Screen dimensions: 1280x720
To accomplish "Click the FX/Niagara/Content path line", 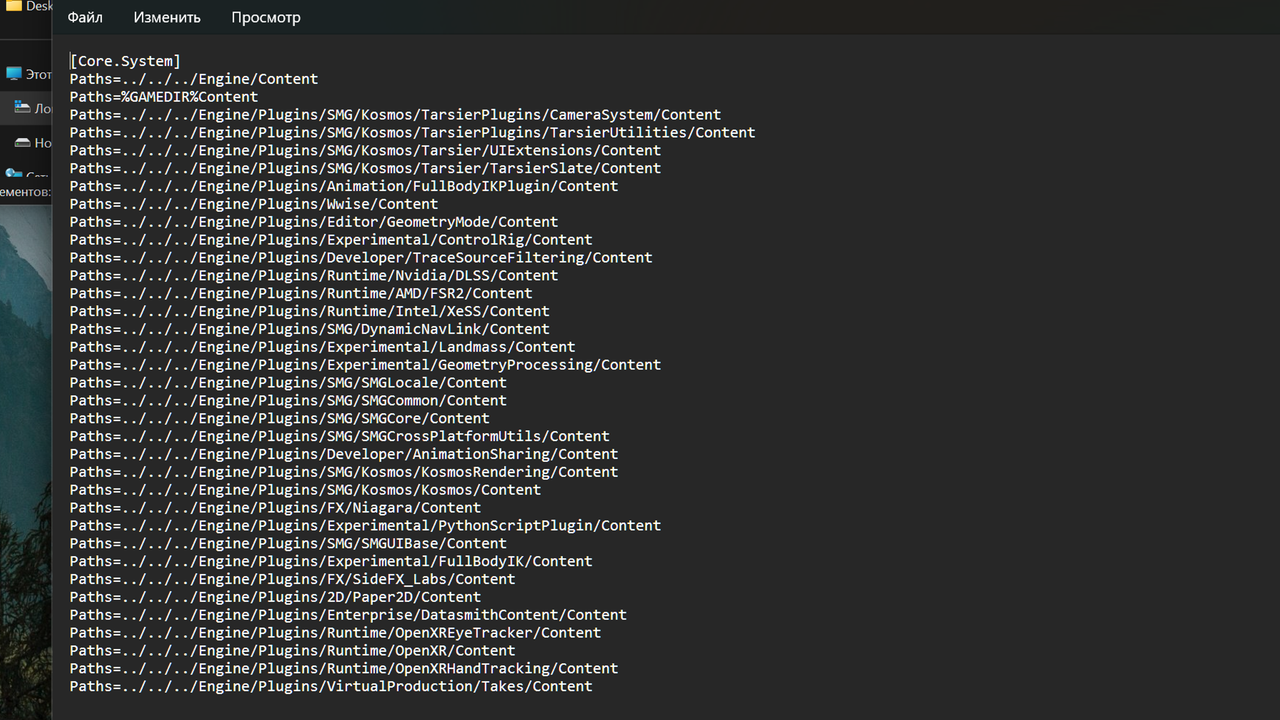I will pos(275,508).
